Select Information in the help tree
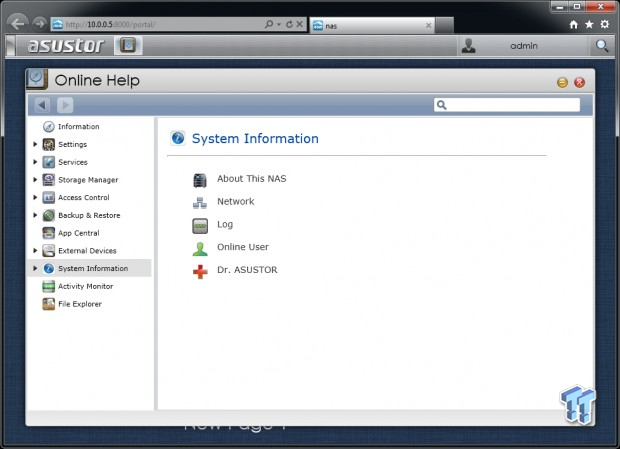The image size is (620, 449). [79, 126]
